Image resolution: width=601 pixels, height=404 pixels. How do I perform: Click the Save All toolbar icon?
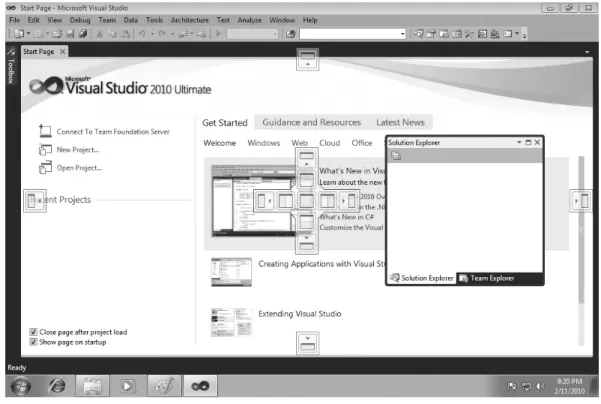83,34
